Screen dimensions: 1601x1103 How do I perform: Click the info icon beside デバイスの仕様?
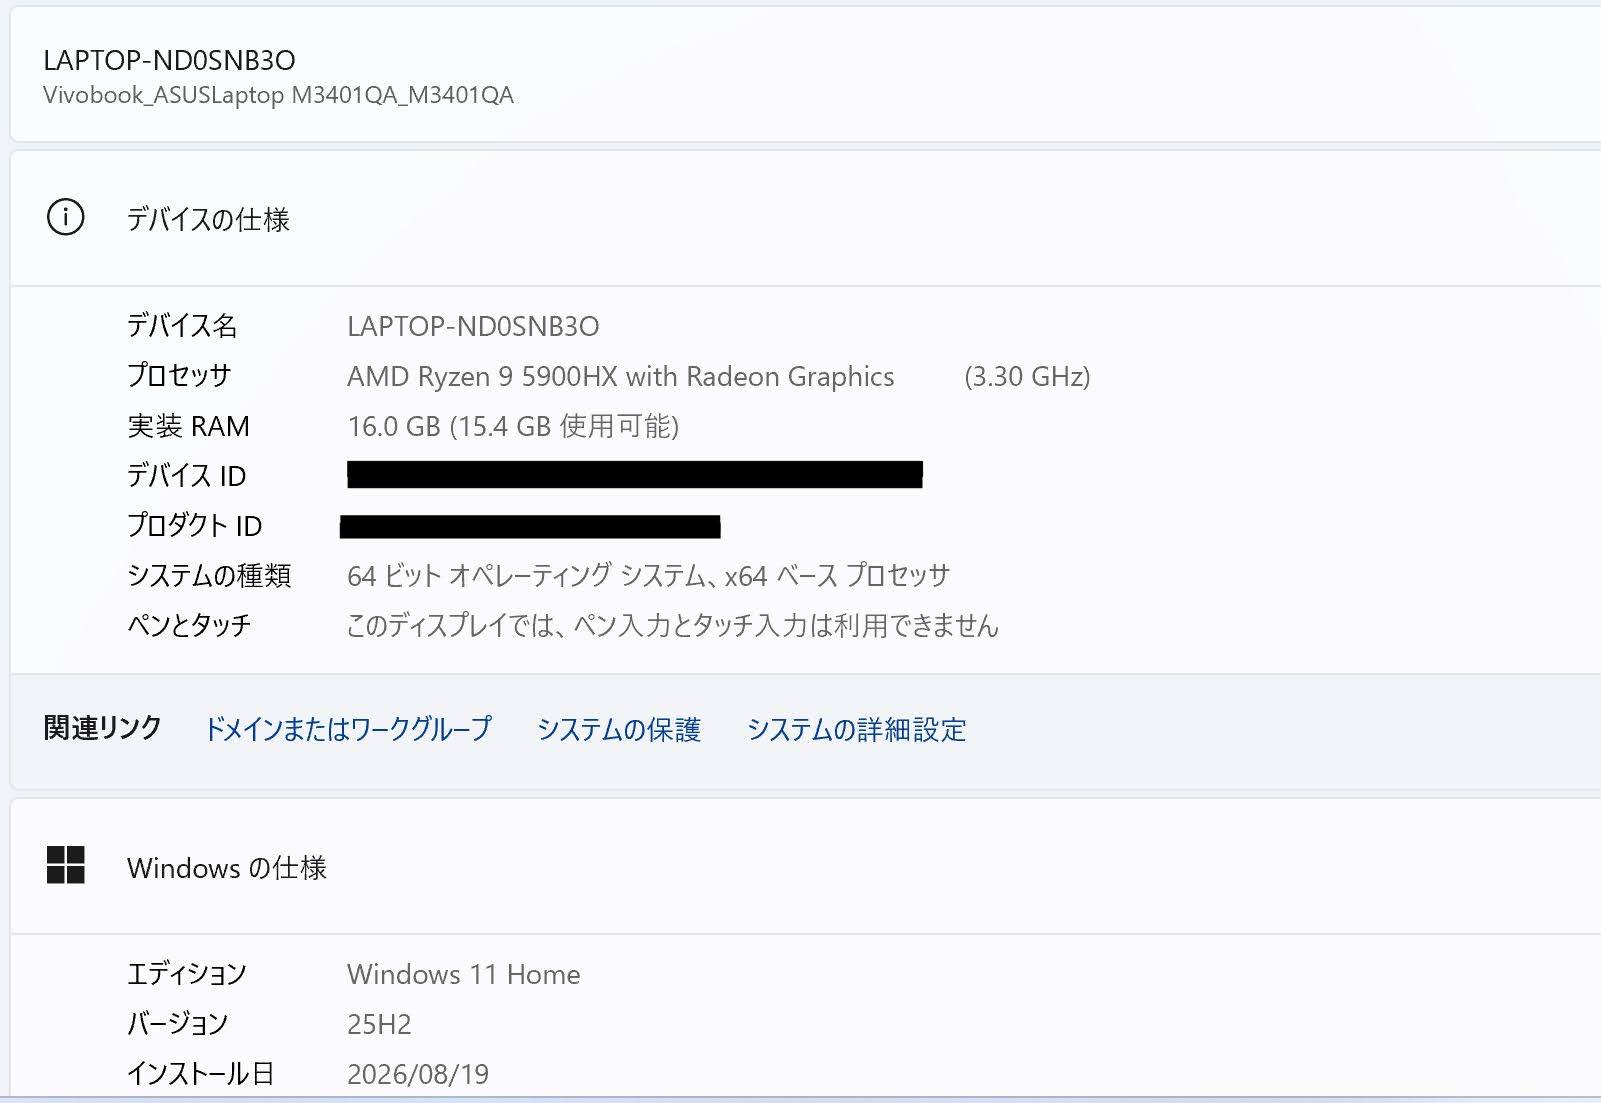[66, 218]
